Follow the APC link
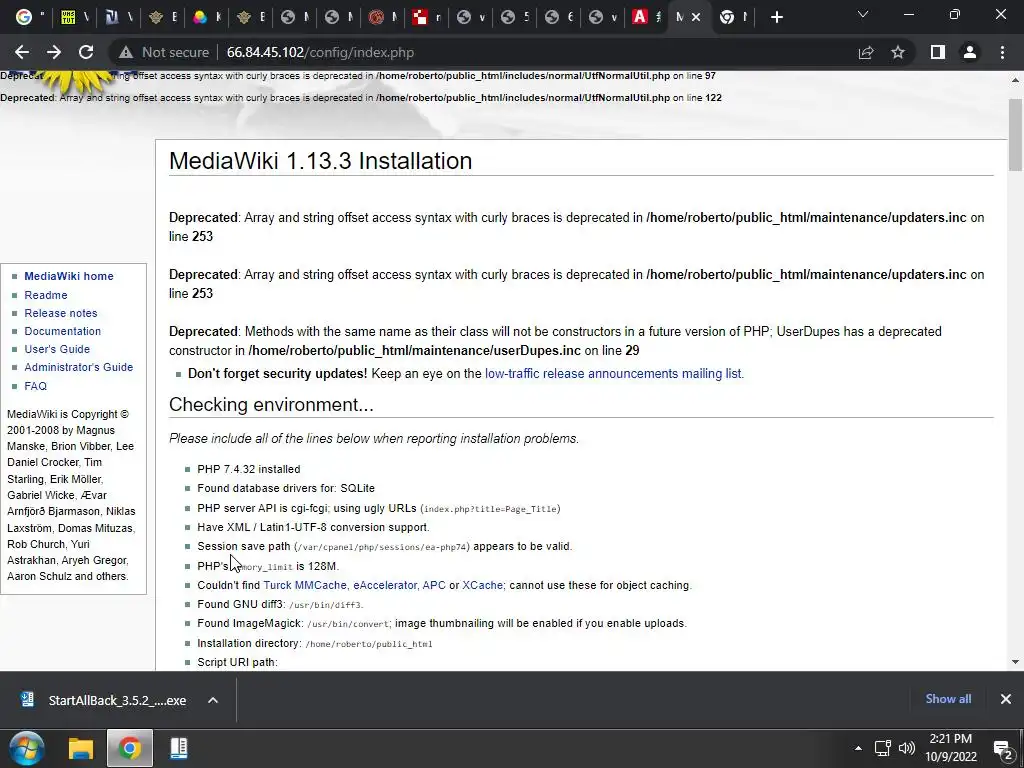This screenshot has height=768, width=1024. coord(434,585)
